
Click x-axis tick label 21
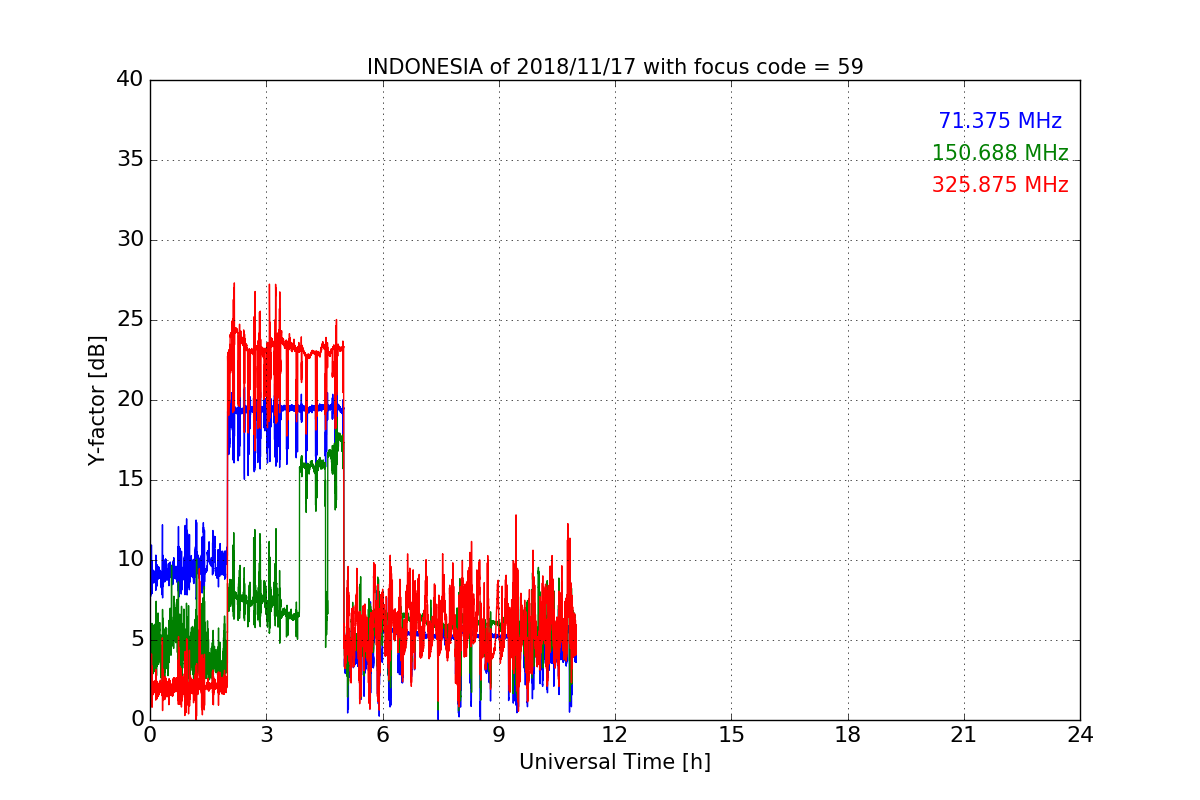click(x=964, y=735)
